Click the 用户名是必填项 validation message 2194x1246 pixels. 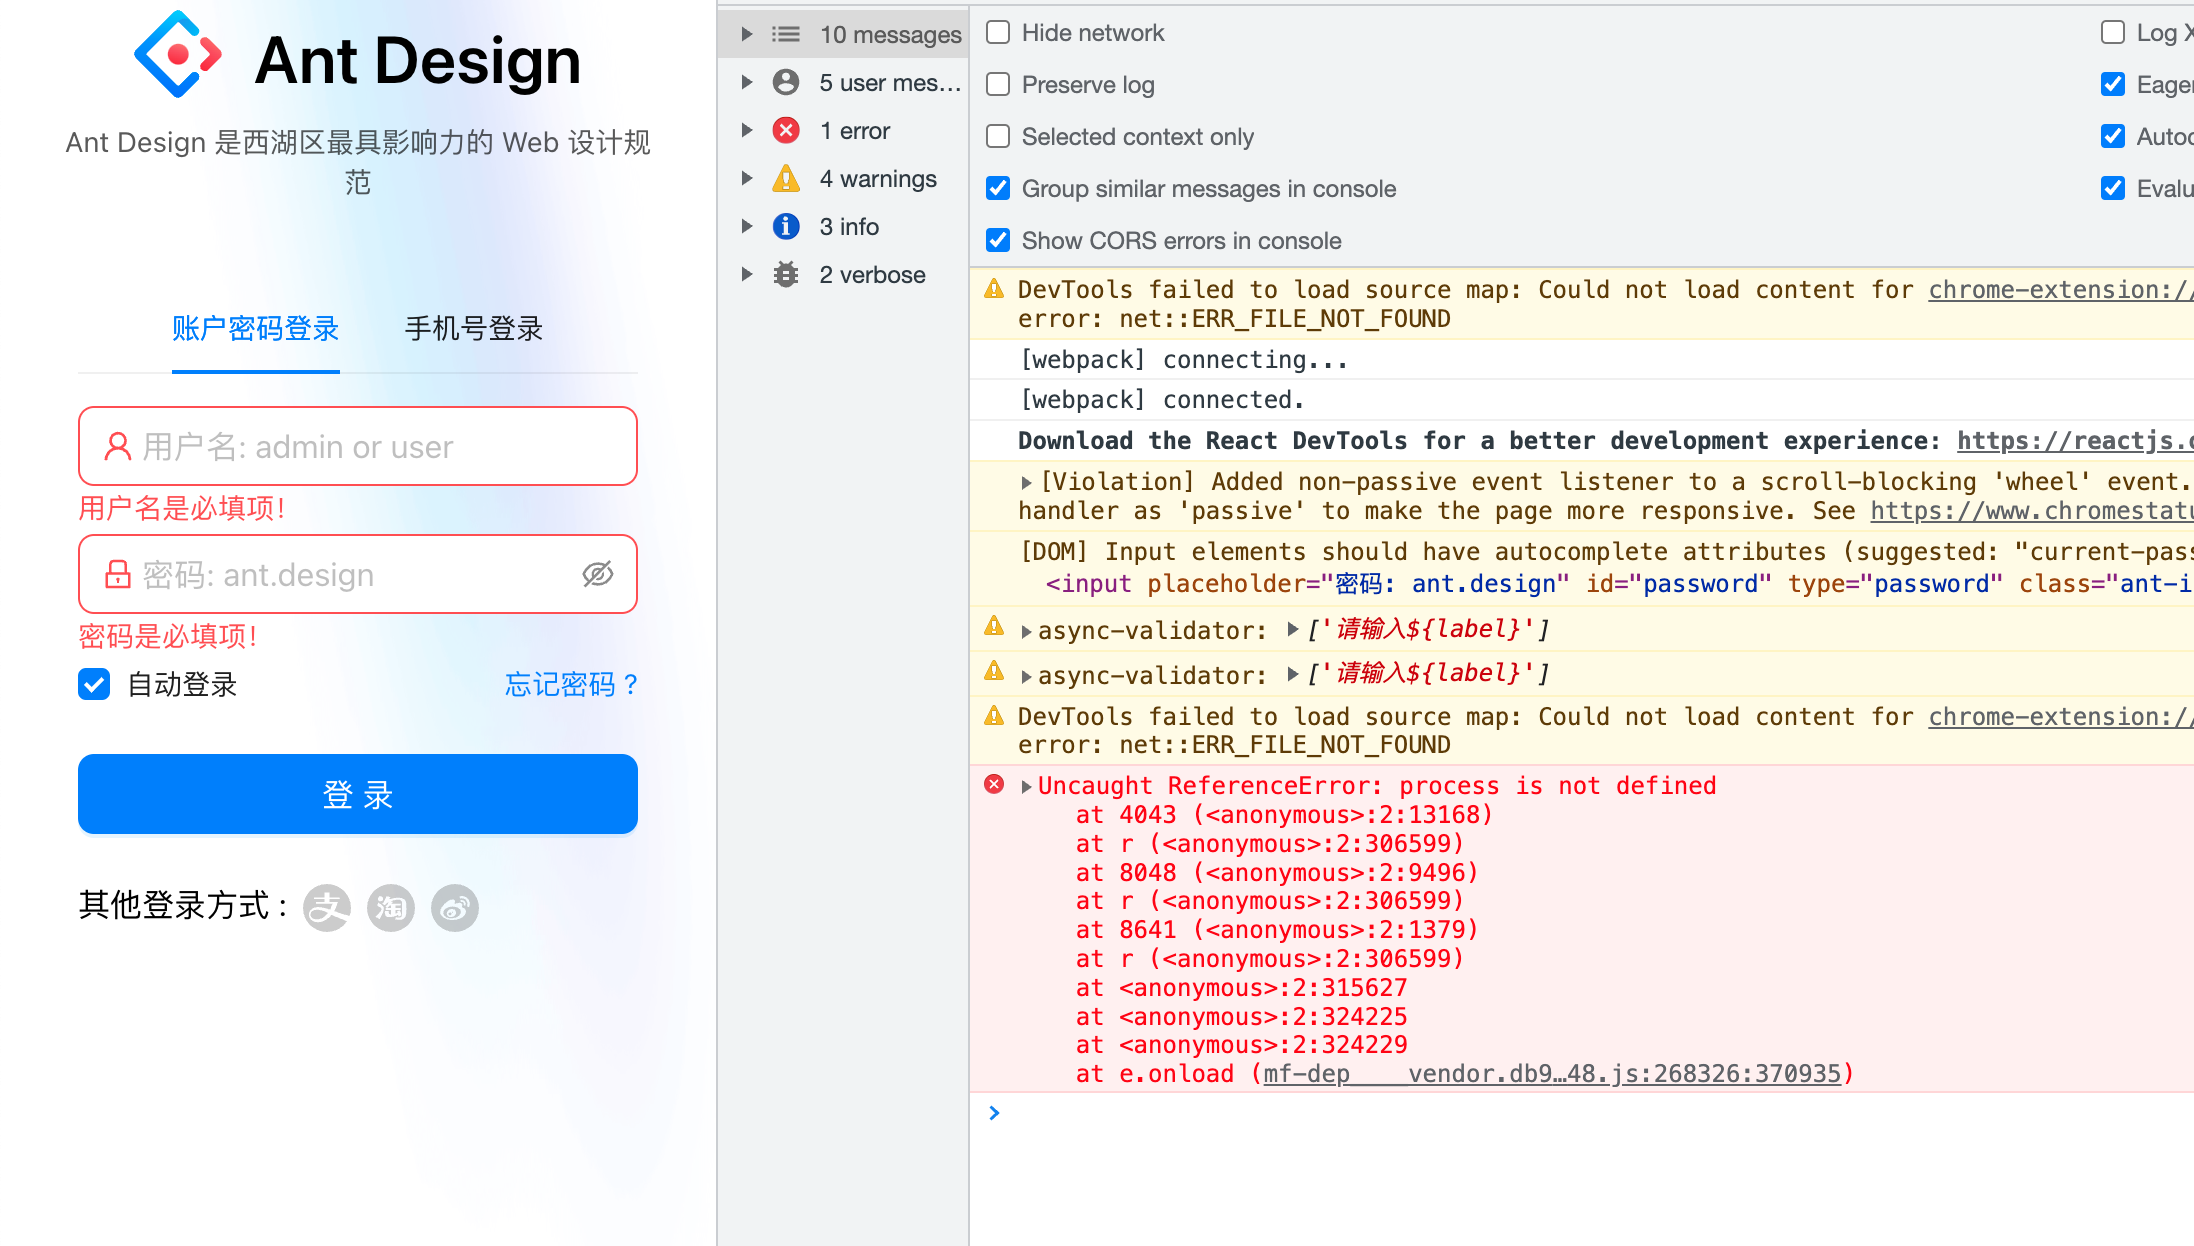click(x=183, y=508)
